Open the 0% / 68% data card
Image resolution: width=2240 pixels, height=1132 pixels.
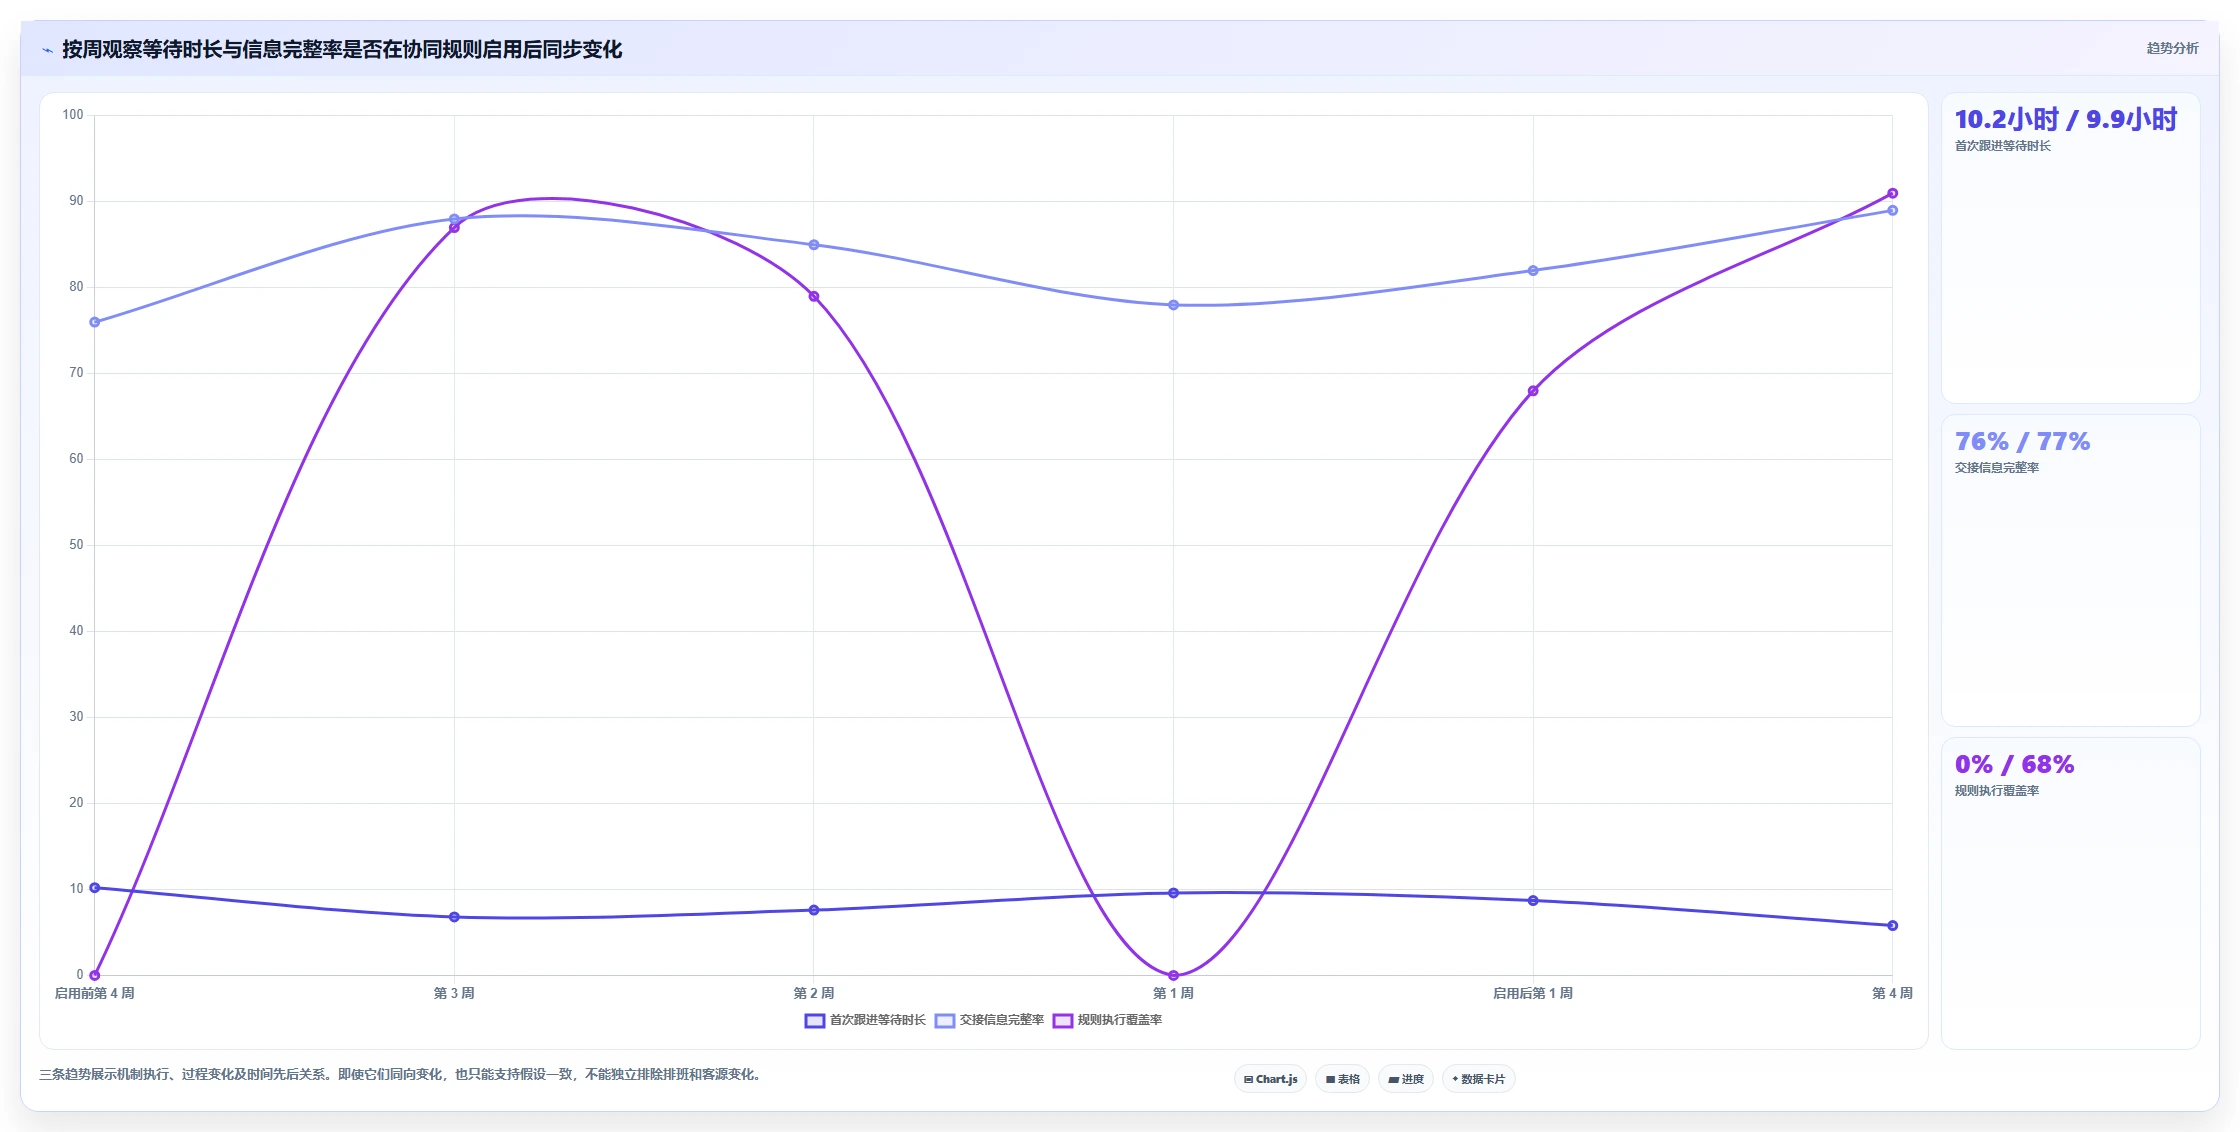coord(2070,893)
